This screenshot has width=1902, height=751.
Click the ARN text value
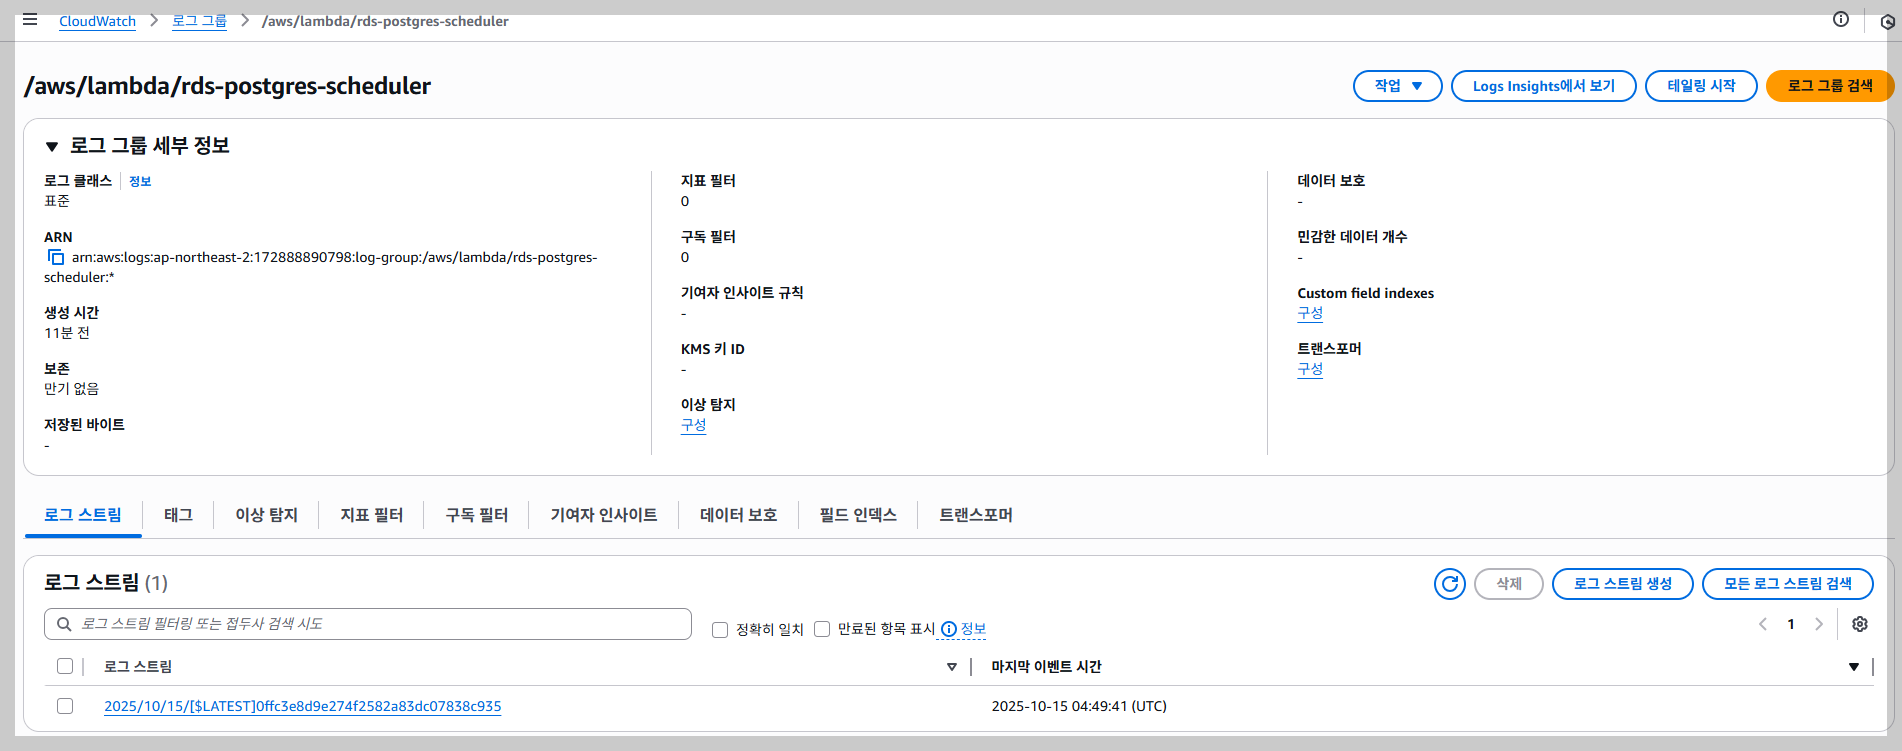click(x=320, y=267)
